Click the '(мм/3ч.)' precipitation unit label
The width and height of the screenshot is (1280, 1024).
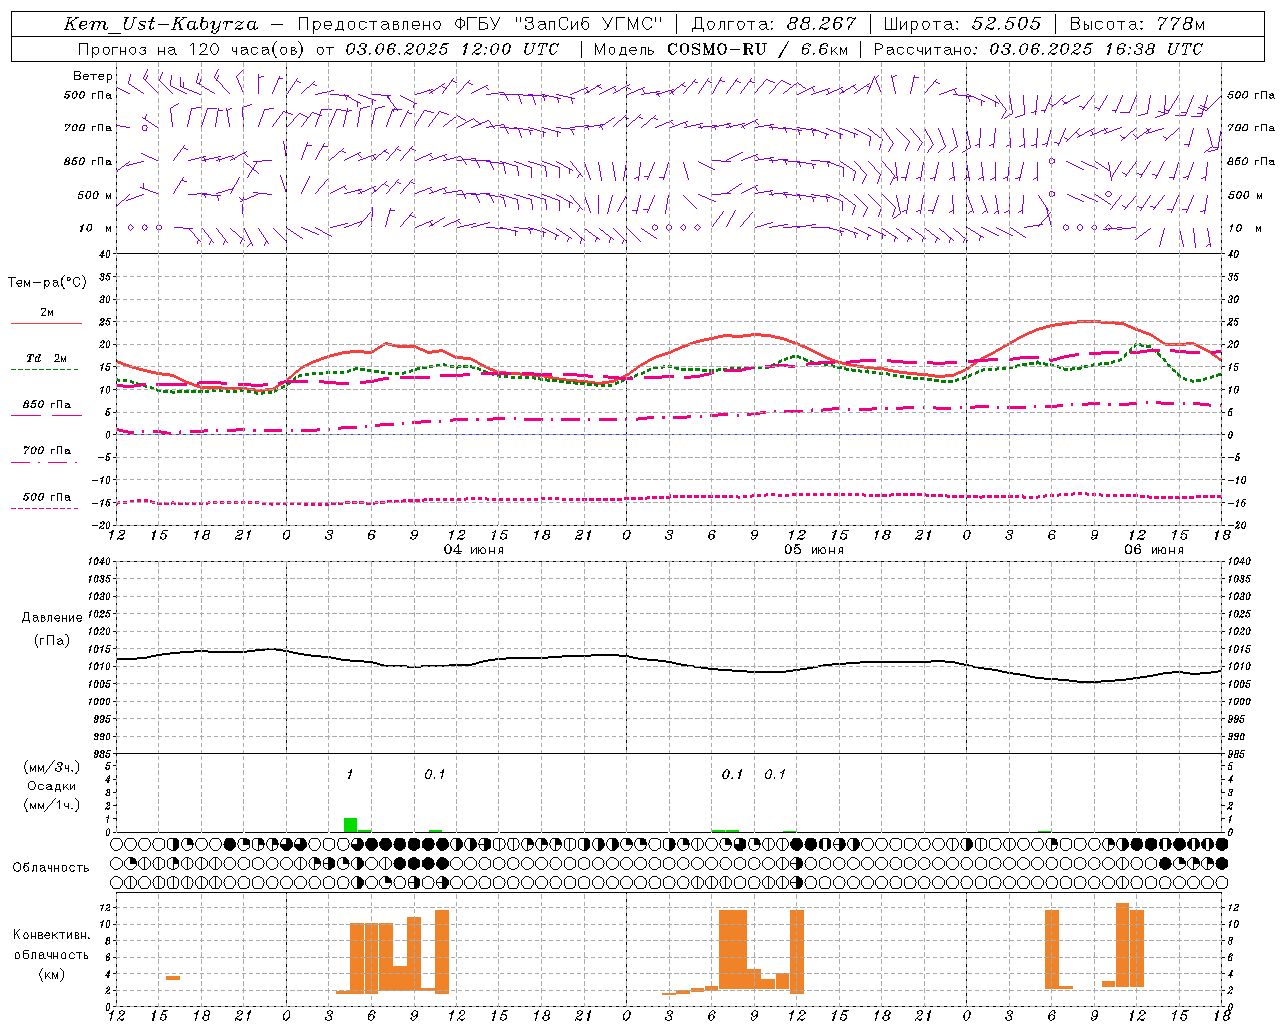(x=52, y=767)
